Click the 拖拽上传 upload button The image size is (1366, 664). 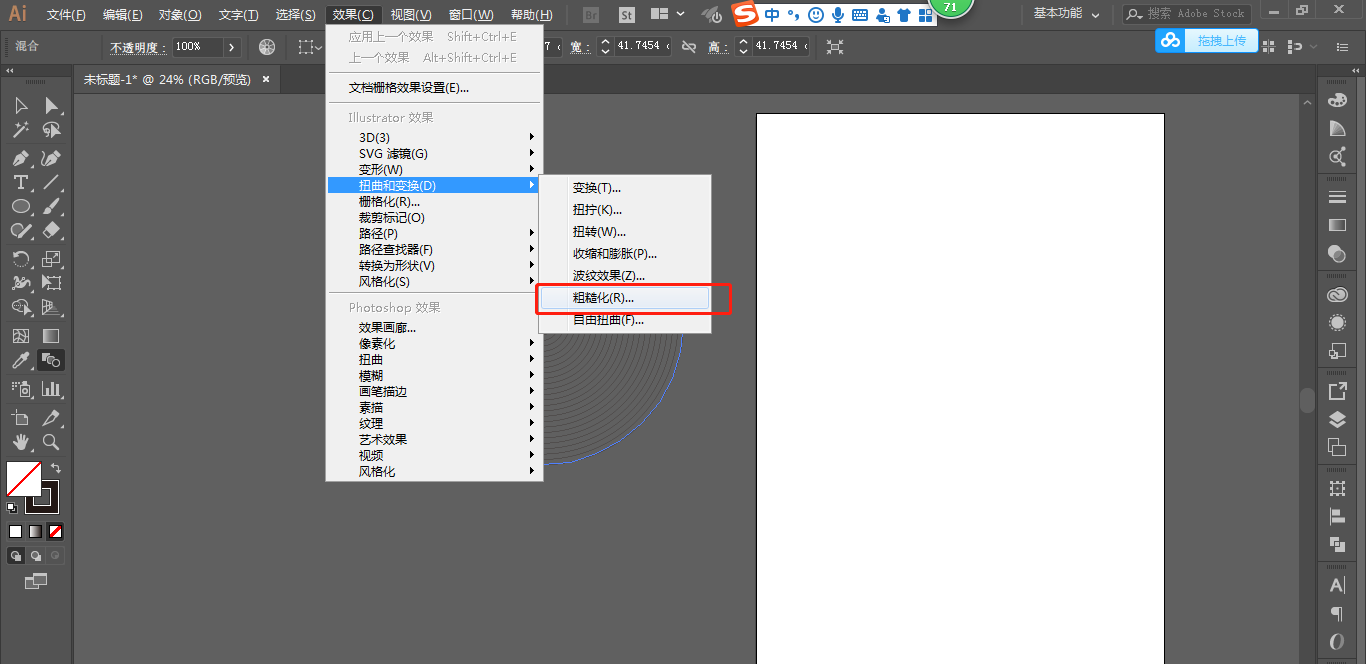(x=1207, y=40)
